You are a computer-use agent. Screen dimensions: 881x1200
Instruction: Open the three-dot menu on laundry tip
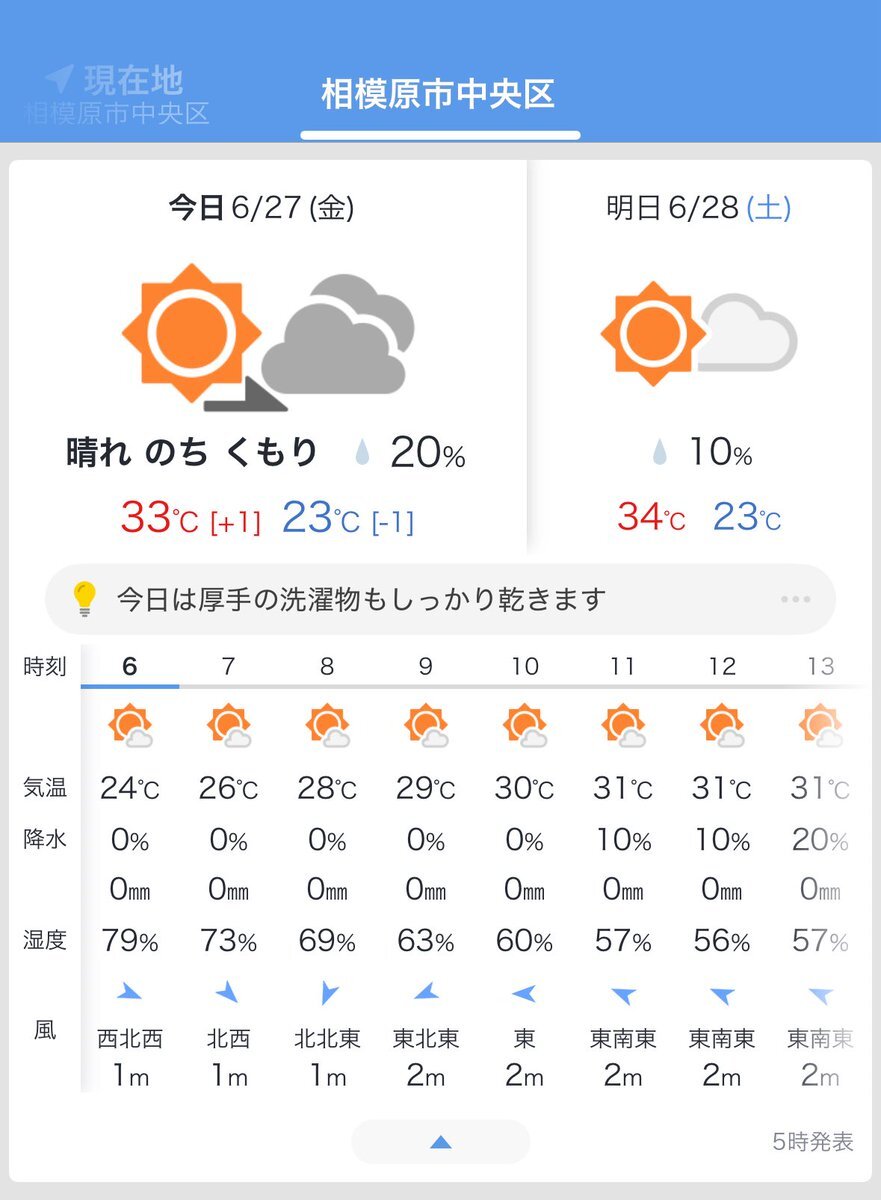click(x=795, y=599)
